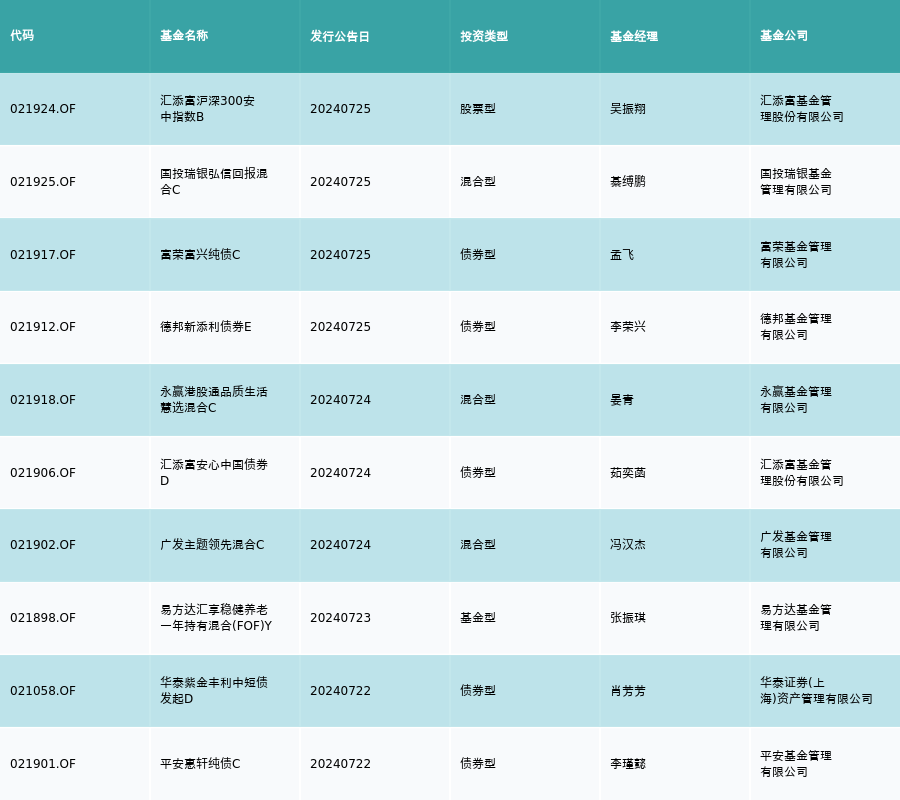Click company 华泰证券(上海)资产管理有限公司

click(816, 690)
